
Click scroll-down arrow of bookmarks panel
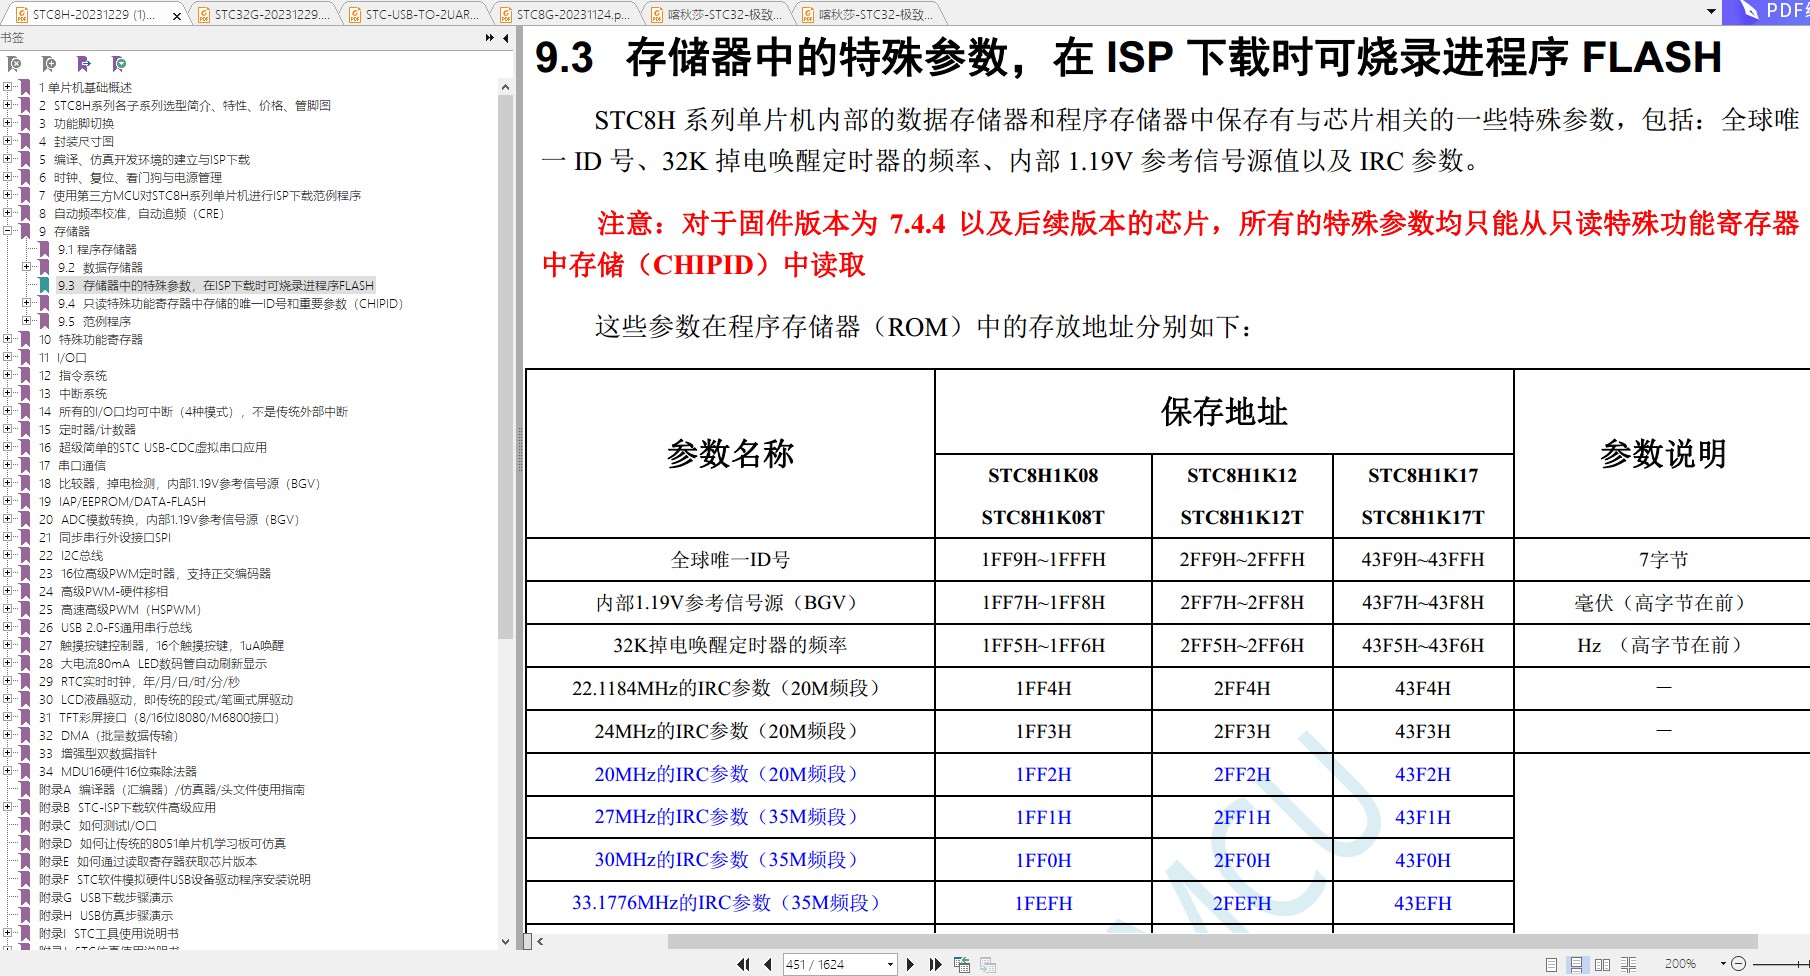tap(505, 942)
